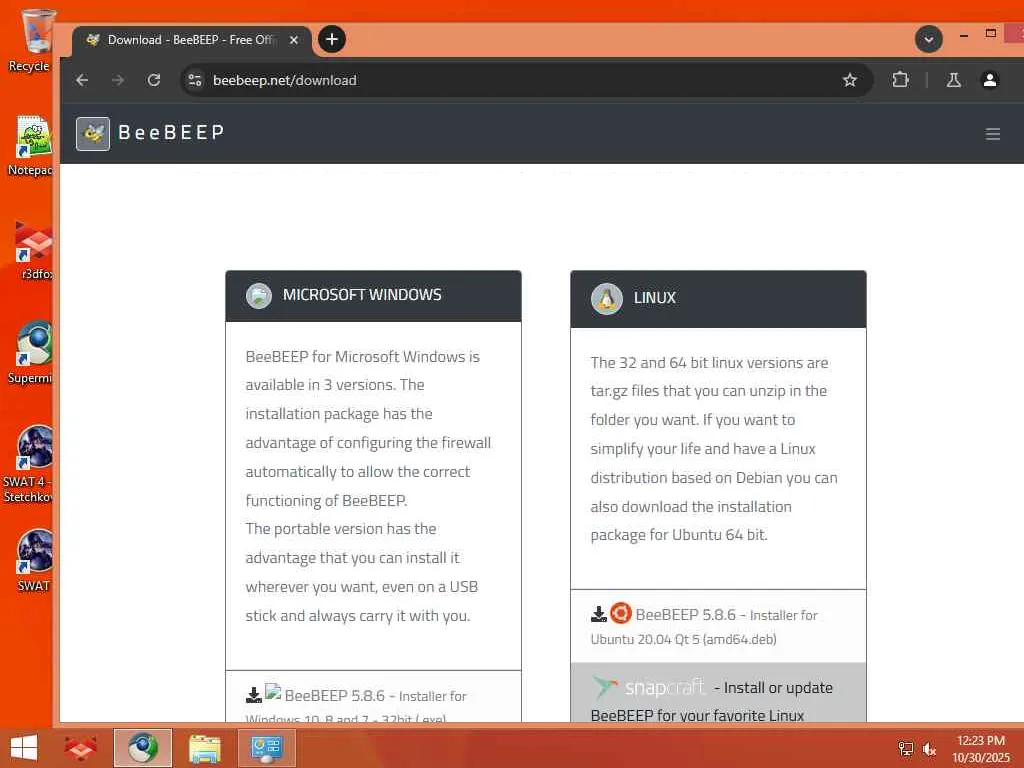1024x768 pixels.
Task: Switch to Supermium browser in taskbar
Action: point(143,748)
